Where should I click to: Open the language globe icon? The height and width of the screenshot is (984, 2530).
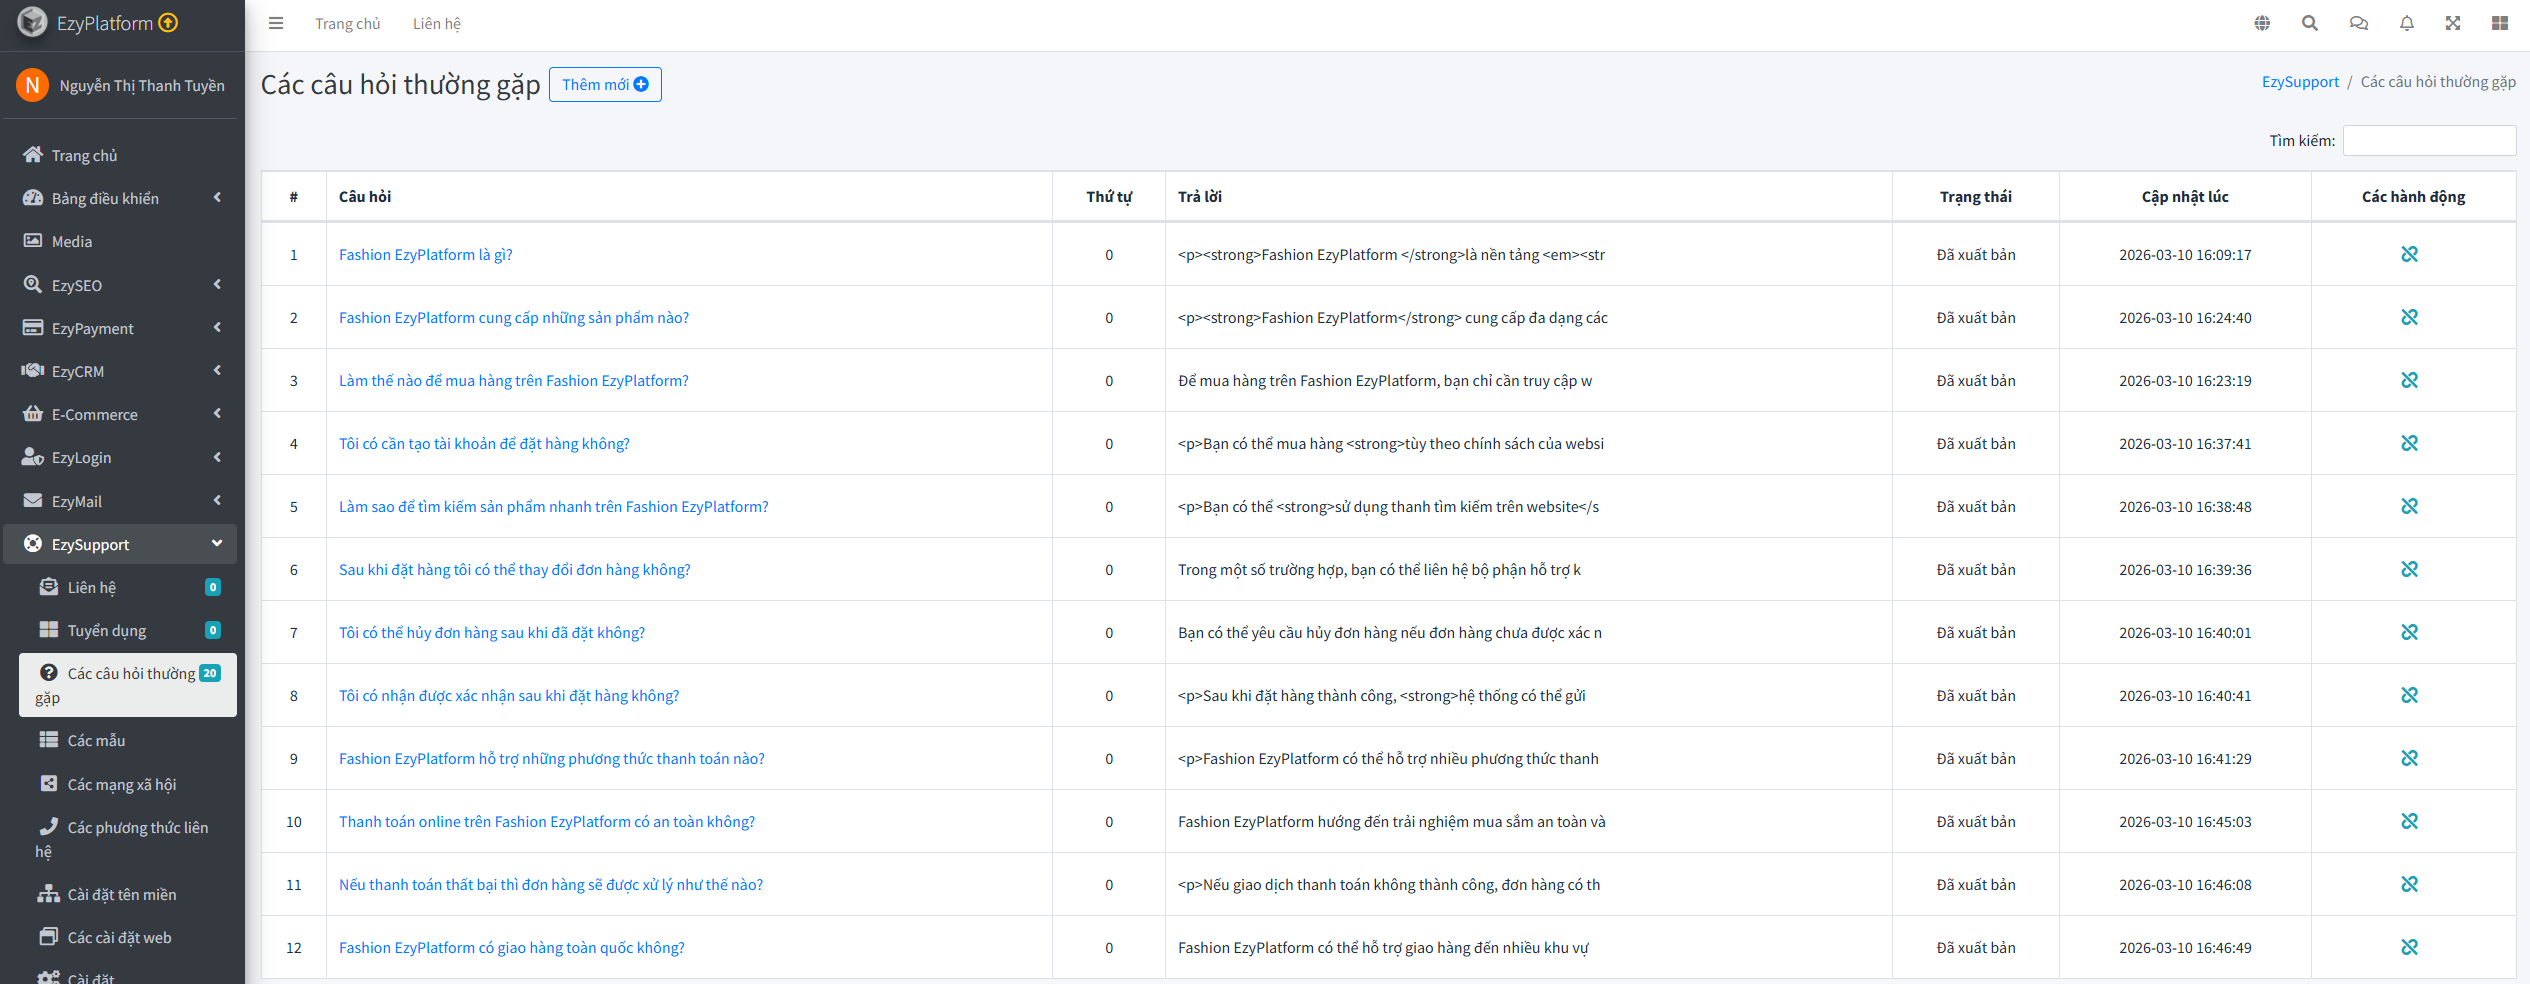[2262, 24]
